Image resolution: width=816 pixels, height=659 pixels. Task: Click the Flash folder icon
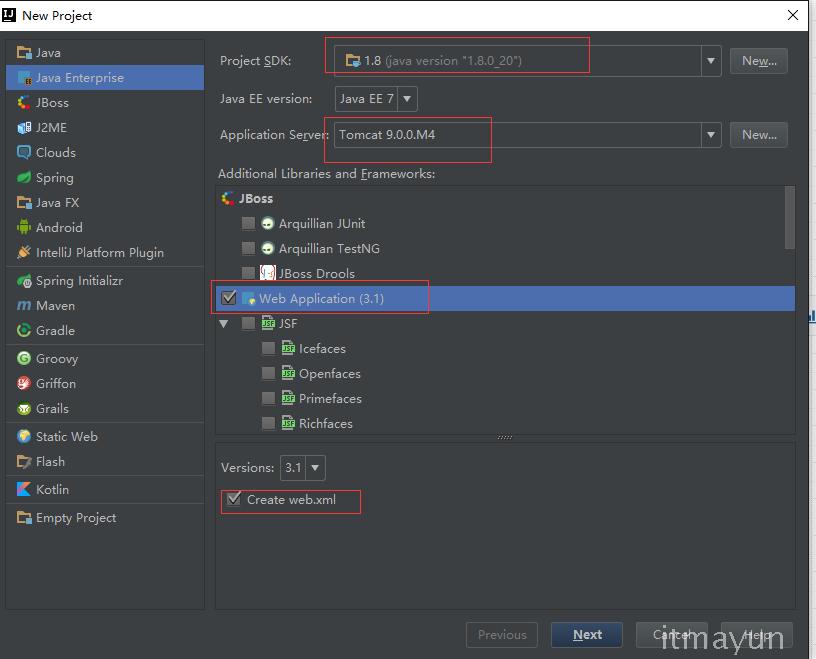pos(24,462)
